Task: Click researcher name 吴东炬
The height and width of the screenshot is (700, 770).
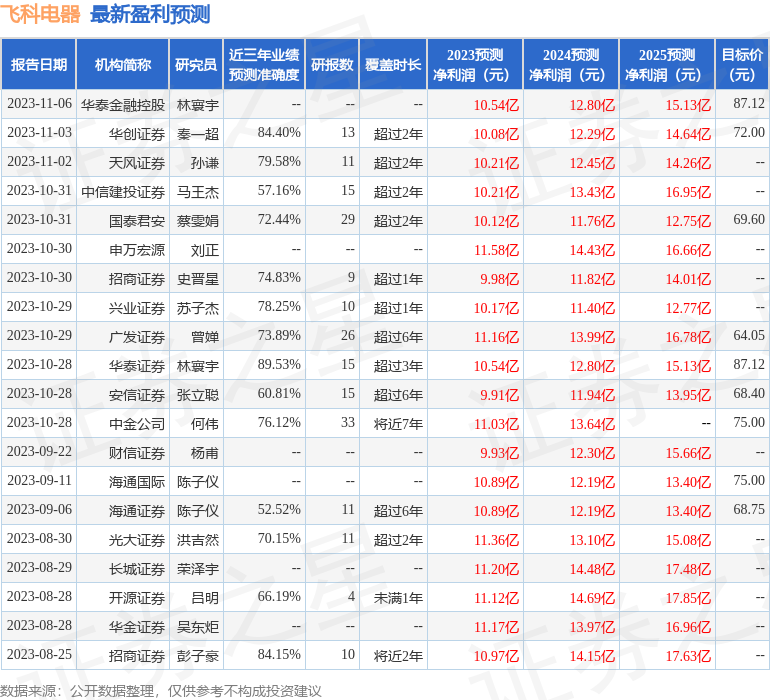Action: (198, 626)
